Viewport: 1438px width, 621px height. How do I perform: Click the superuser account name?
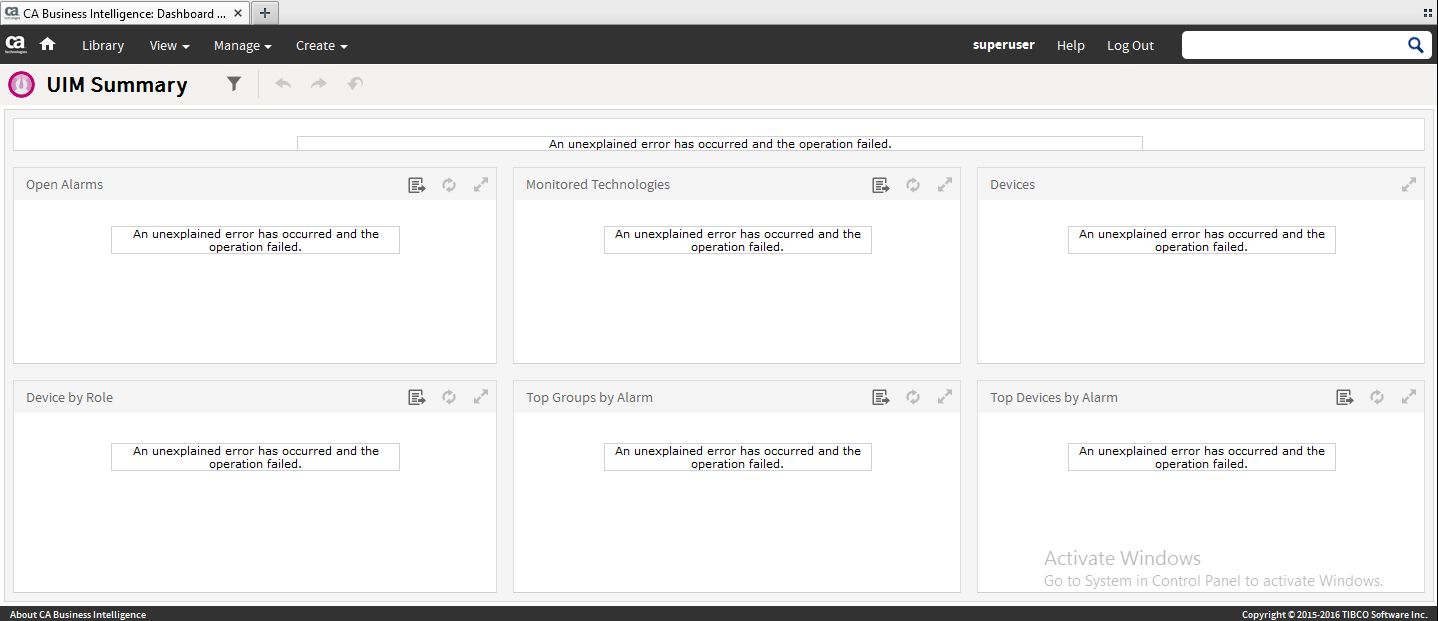pos(1004,45)
